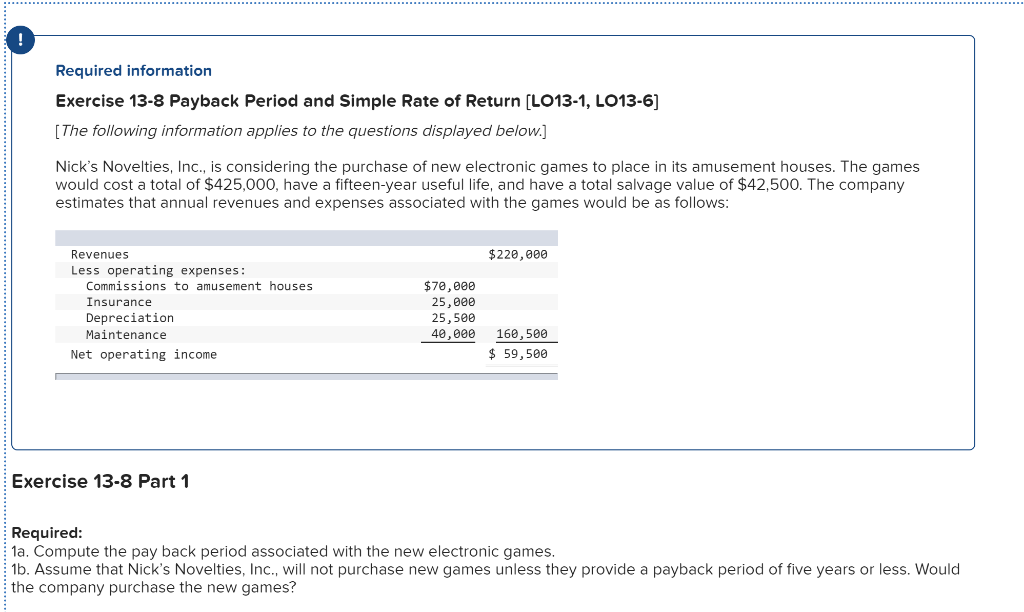Select the $220,000 revenue value
Viewport: 1024px width, 612px height.
point(518,255)
